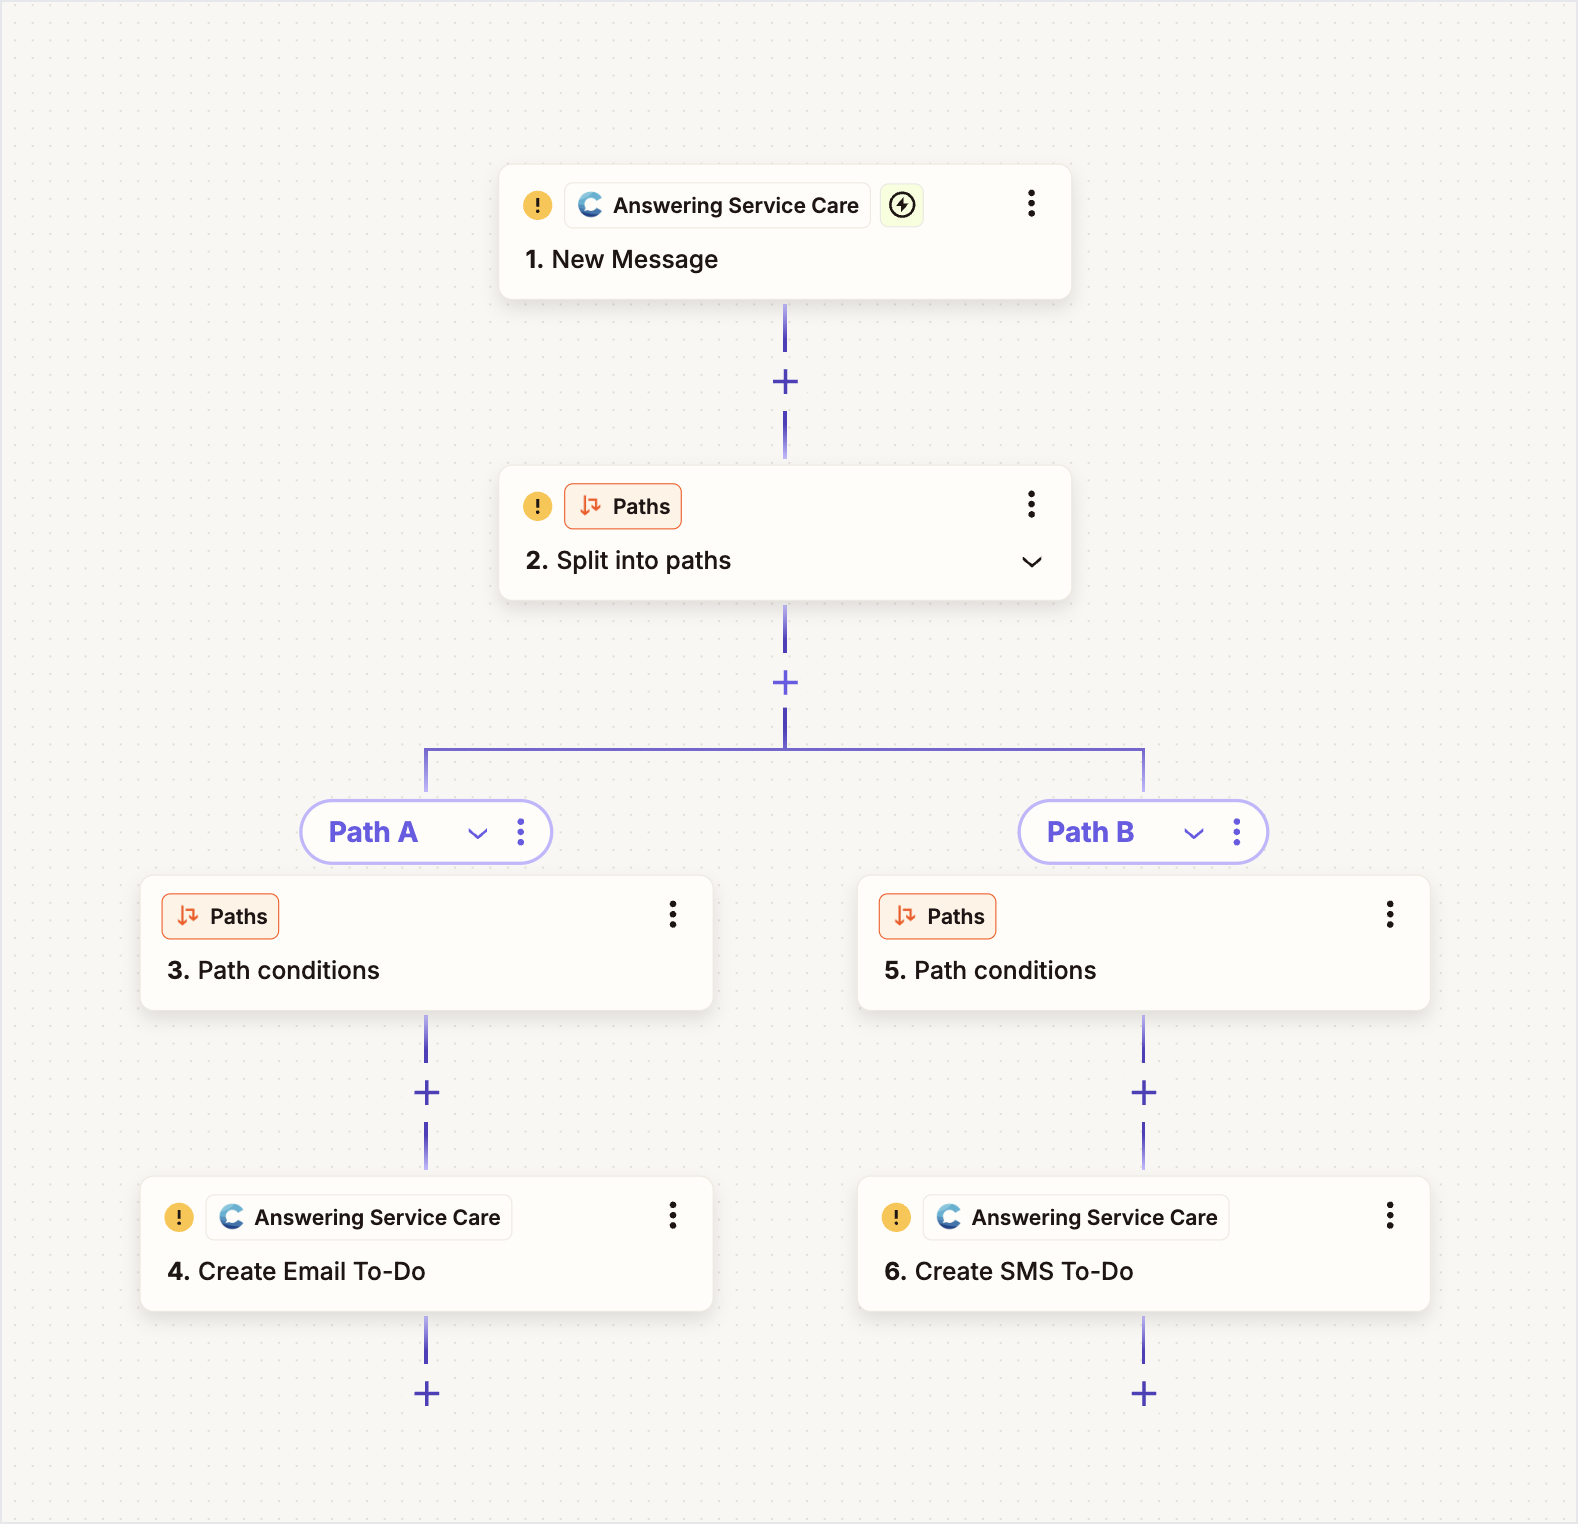Add a step between New Message and Paths

point(785,381)
